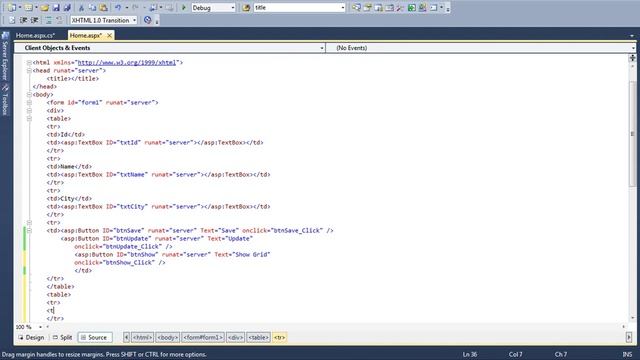The image size is (640, 360).
Task: Open the Server Explorer side panel
Action: (5, 56)
